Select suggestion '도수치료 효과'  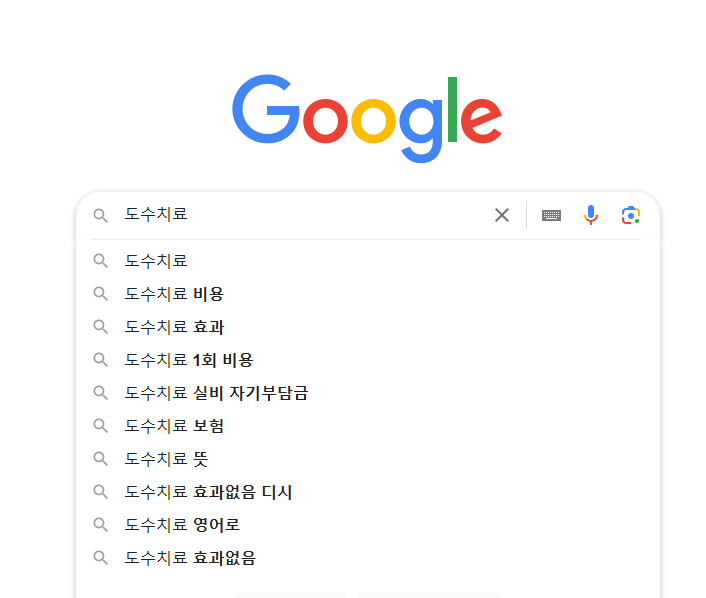click(174, 327)
